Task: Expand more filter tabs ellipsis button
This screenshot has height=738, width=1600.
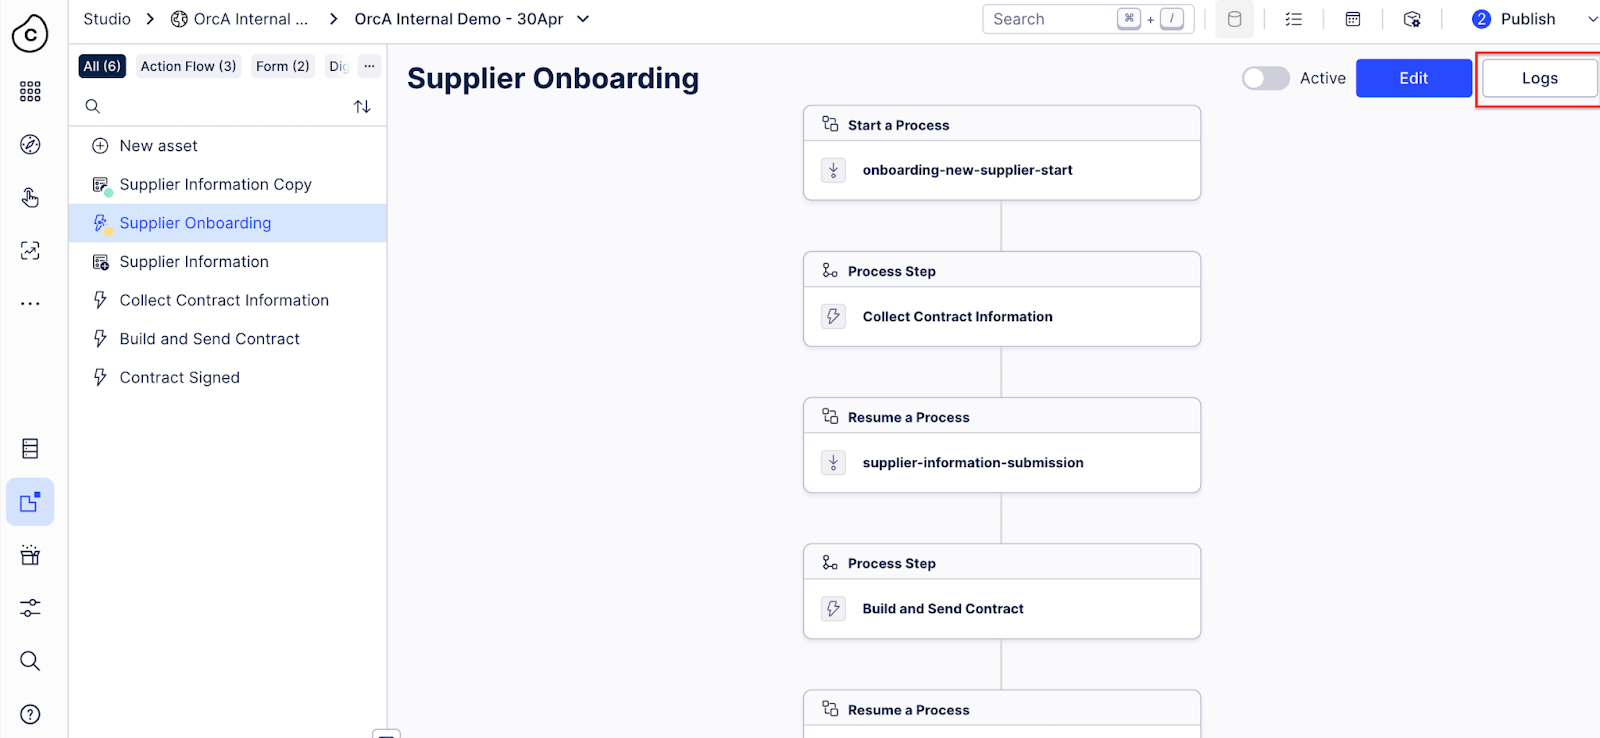Action: (x=369, y=66)
